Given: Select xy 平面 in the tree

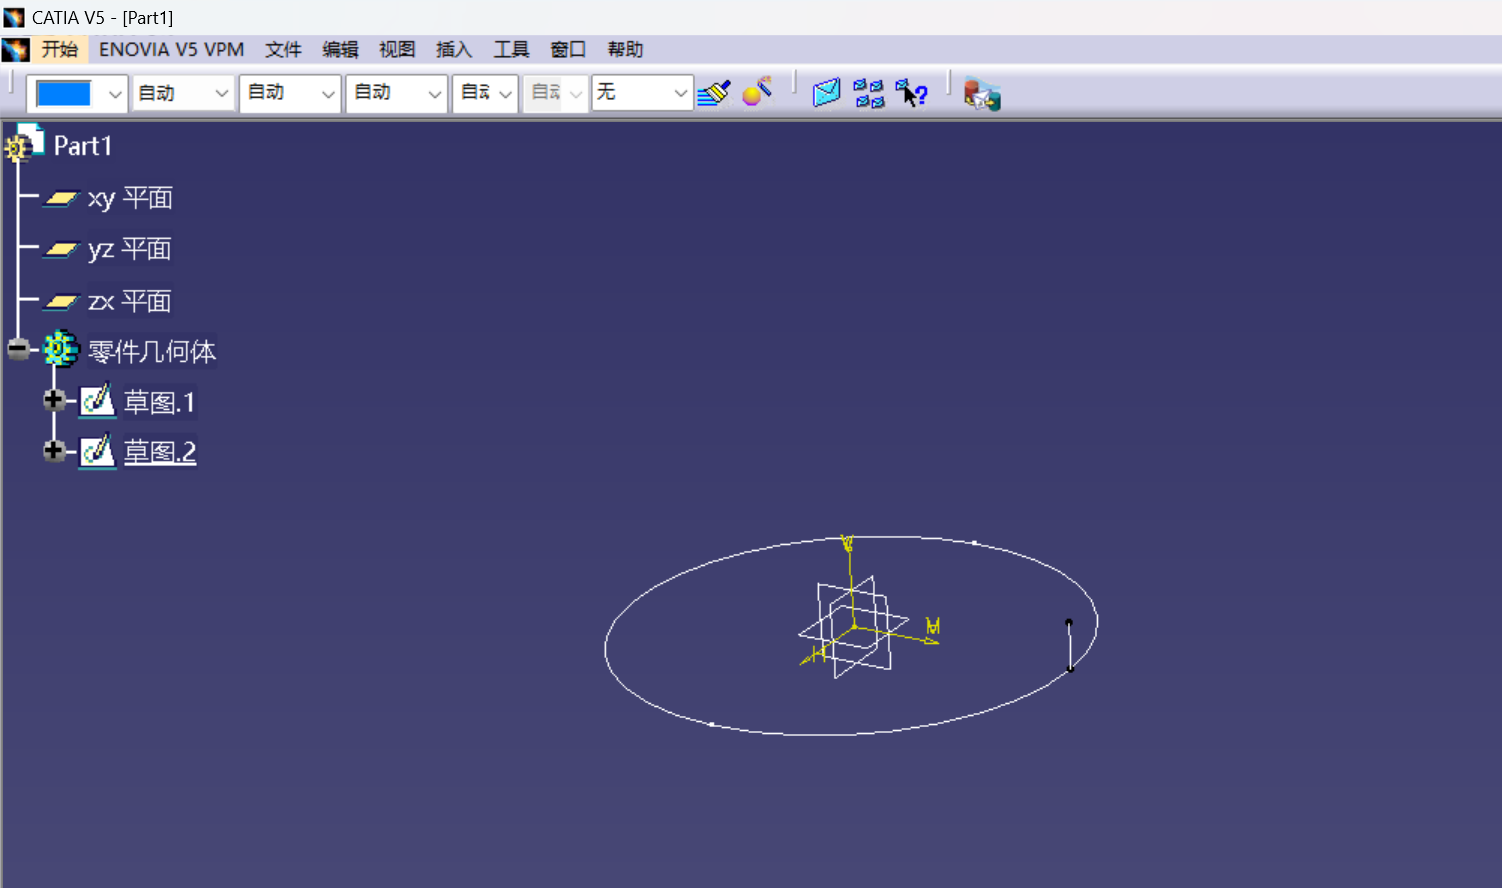Looking at the screenshot, I should [130, 198].
